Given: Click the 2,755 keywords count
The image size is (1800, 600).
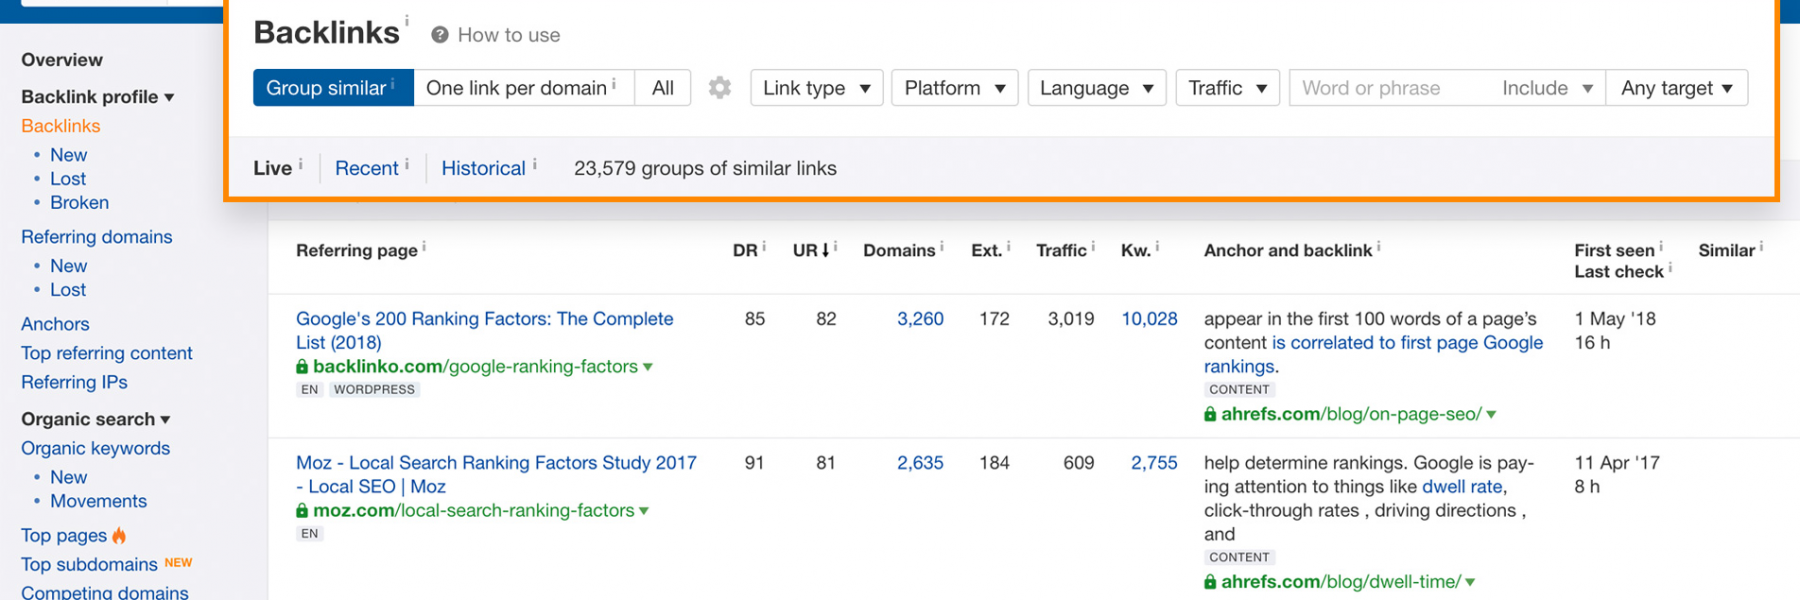Looking at the screenshot, I should point(1154,463).
